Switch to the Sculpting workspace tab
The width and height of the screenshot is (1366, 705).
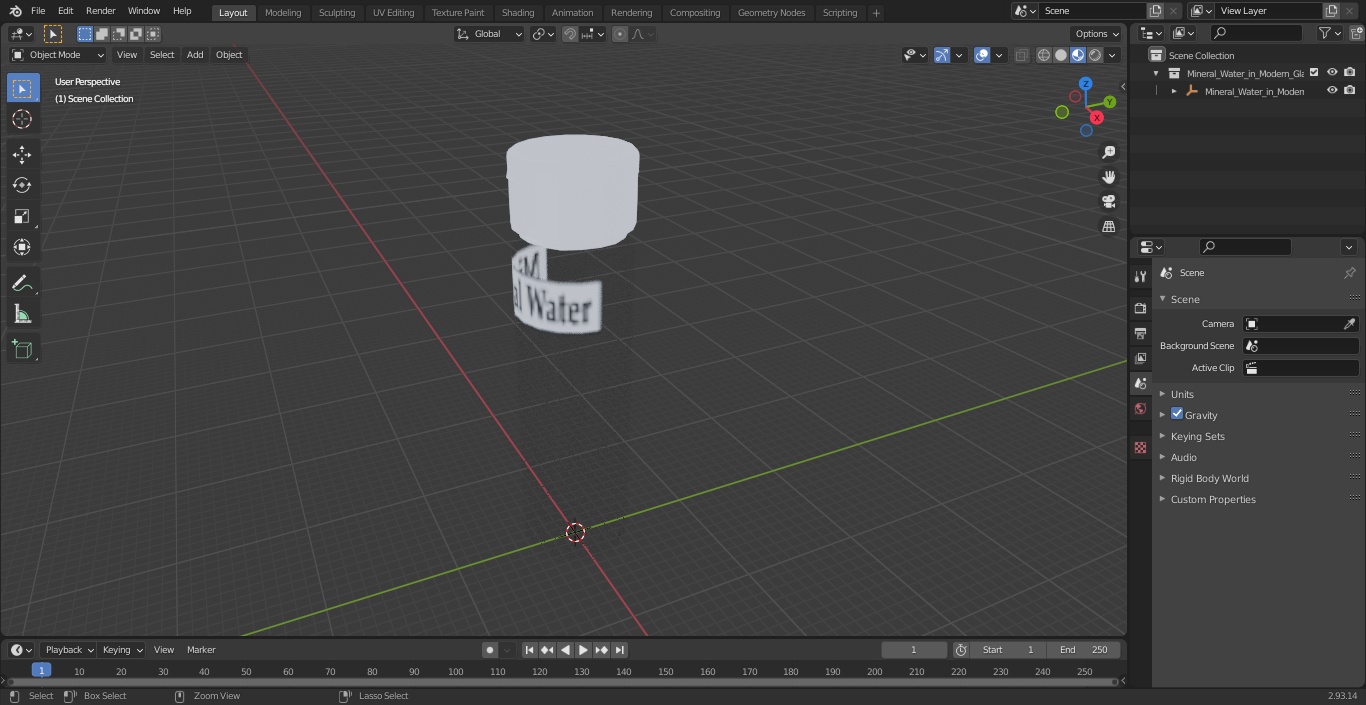click(x=337, y=13)
